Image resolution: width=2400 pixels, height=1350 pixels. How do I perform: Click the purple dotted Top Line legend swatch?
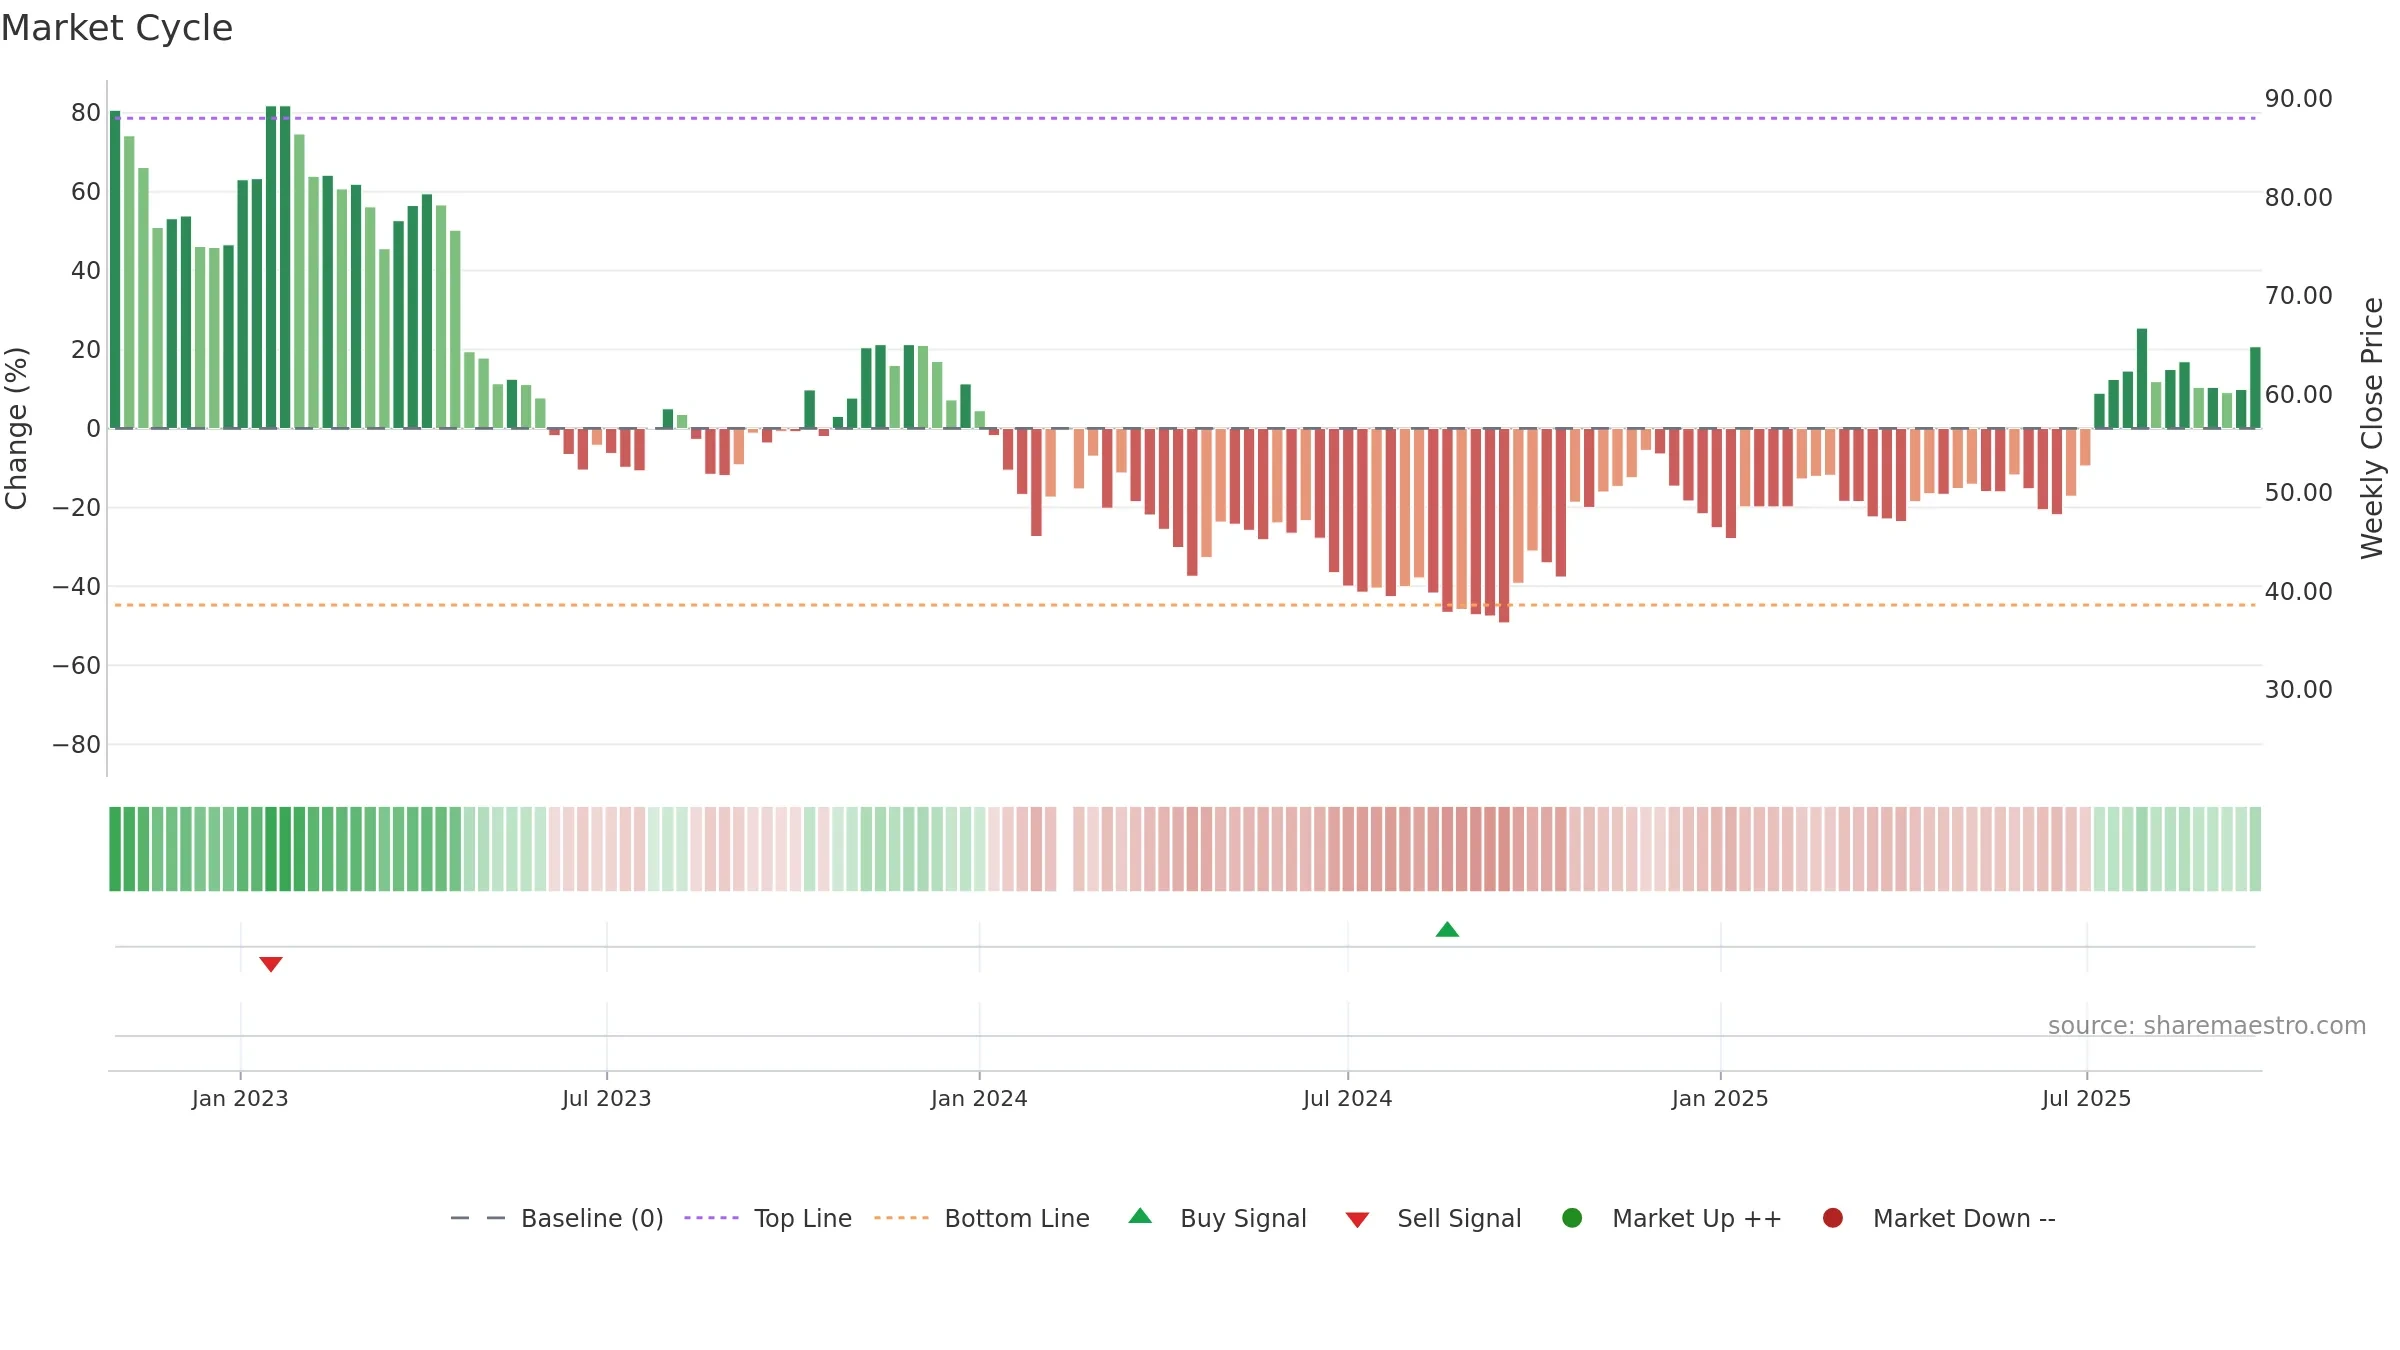711,1218
